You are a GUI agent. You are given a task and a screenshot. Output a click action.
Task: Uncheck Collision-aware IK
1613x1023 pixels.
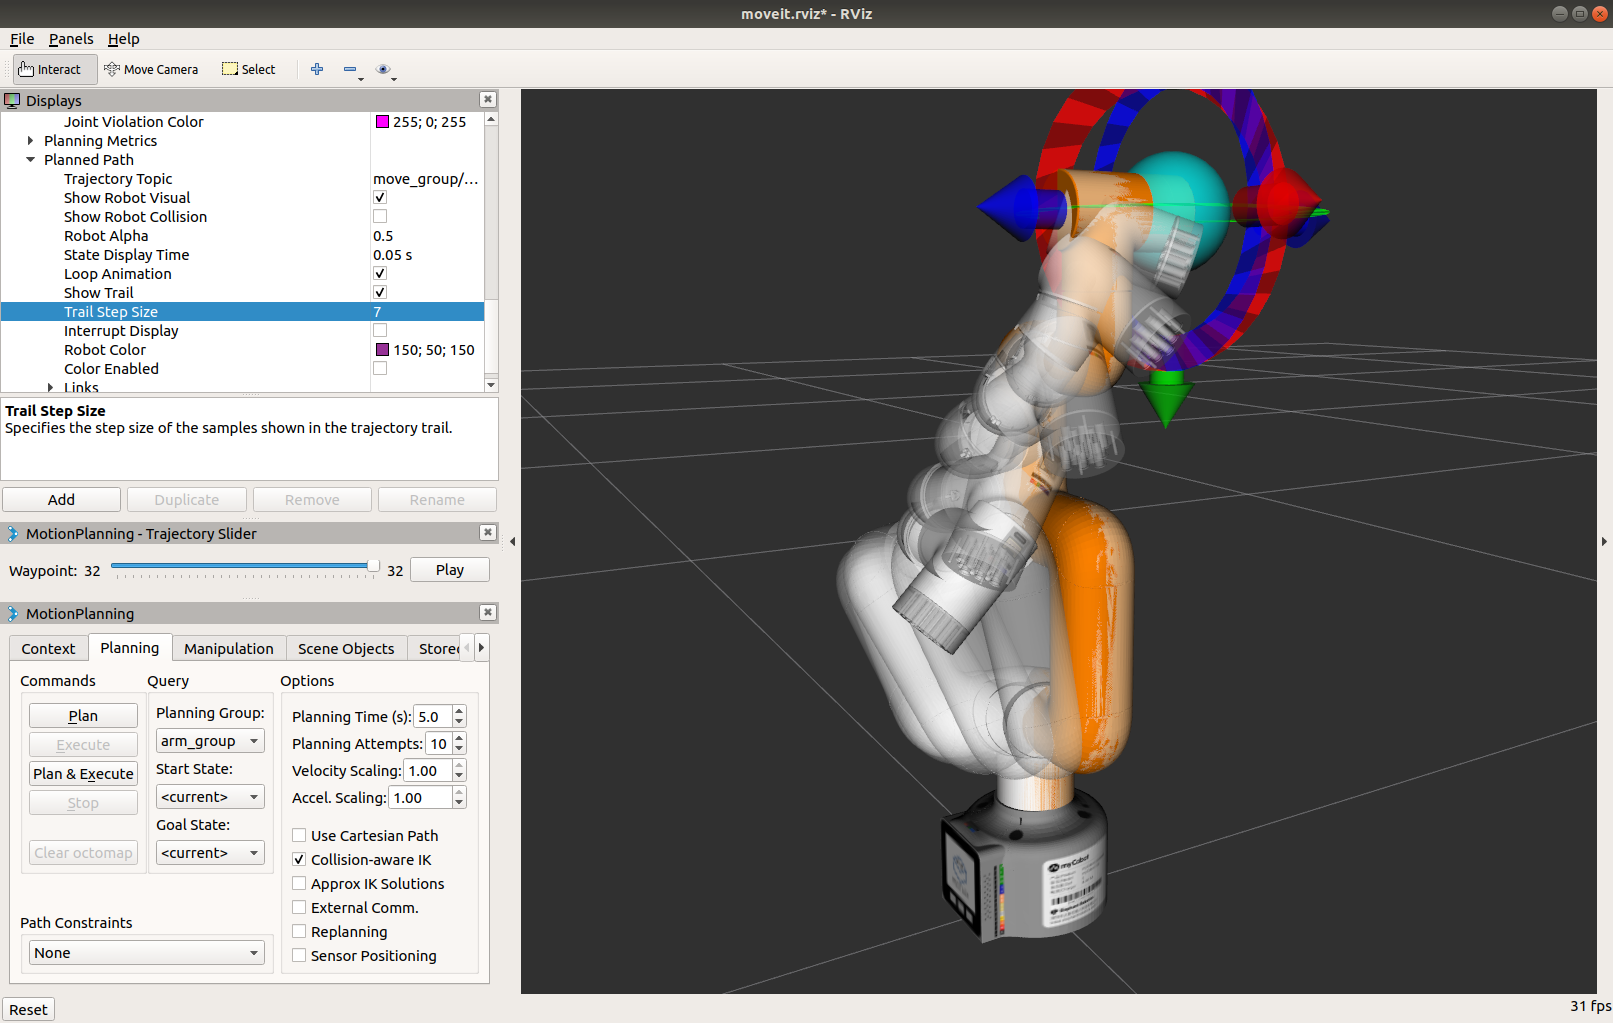pyautogui.click(x=299, y=859)
